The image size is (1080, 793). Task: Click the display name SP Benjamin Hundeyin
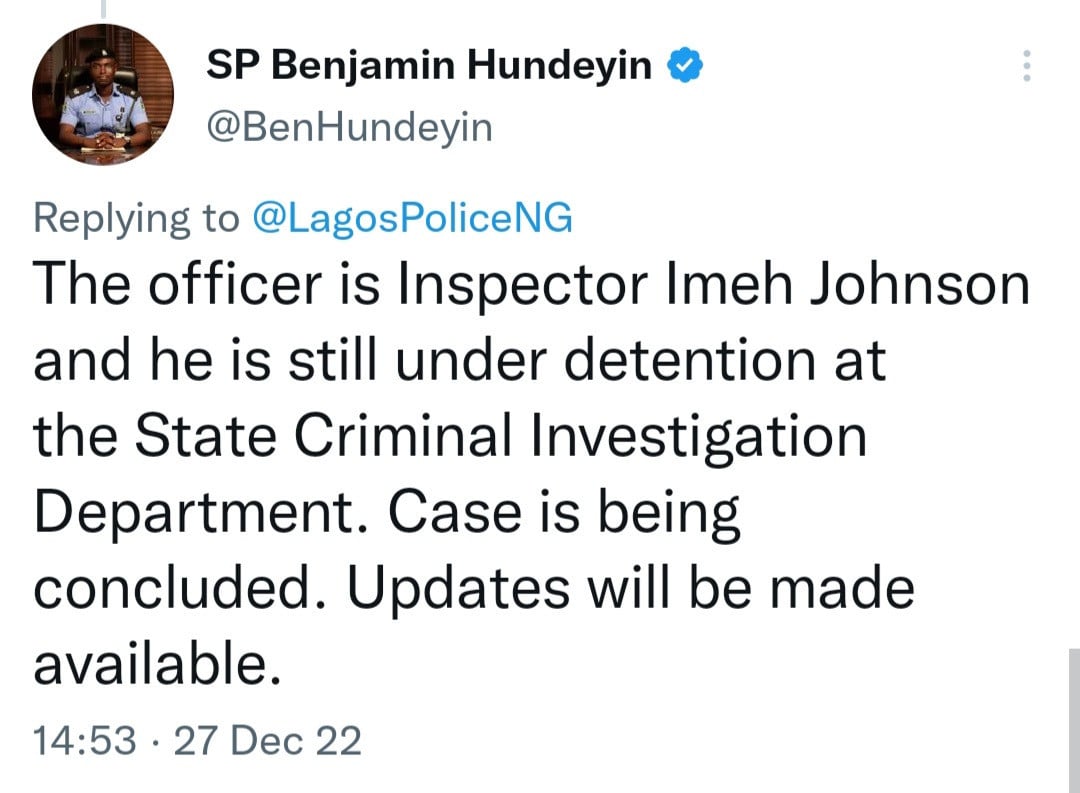click(x=429, y=67)
